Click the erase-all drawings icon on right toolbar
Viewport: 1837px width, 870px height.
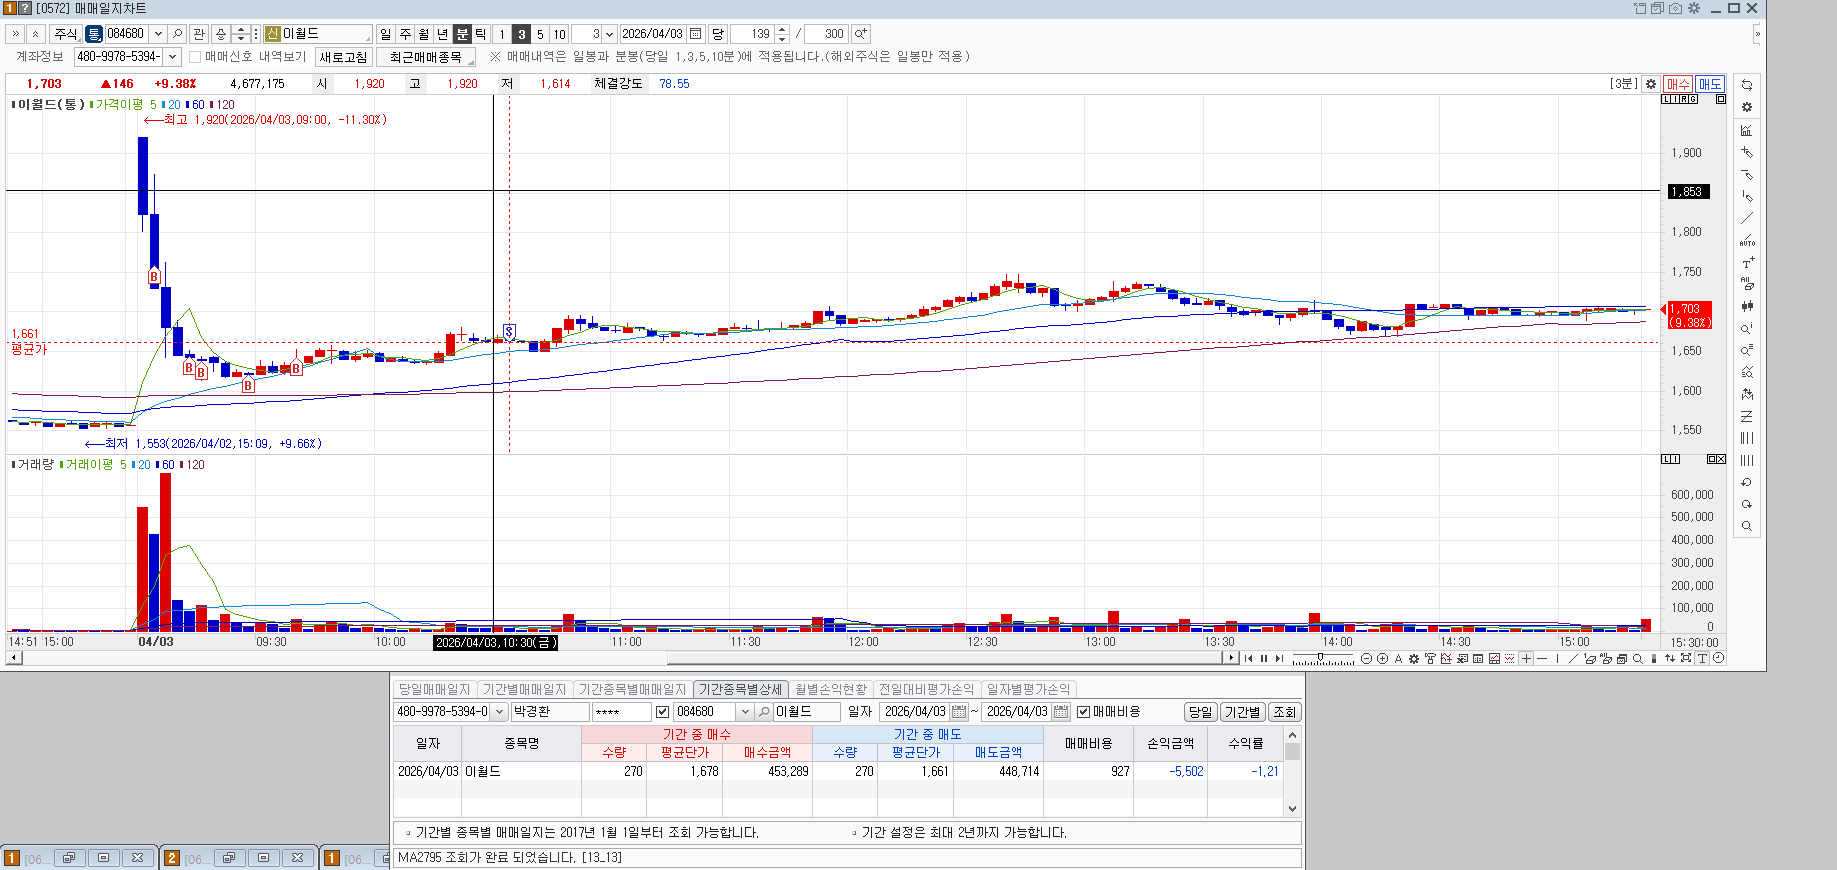click(x=1747, y=284)
